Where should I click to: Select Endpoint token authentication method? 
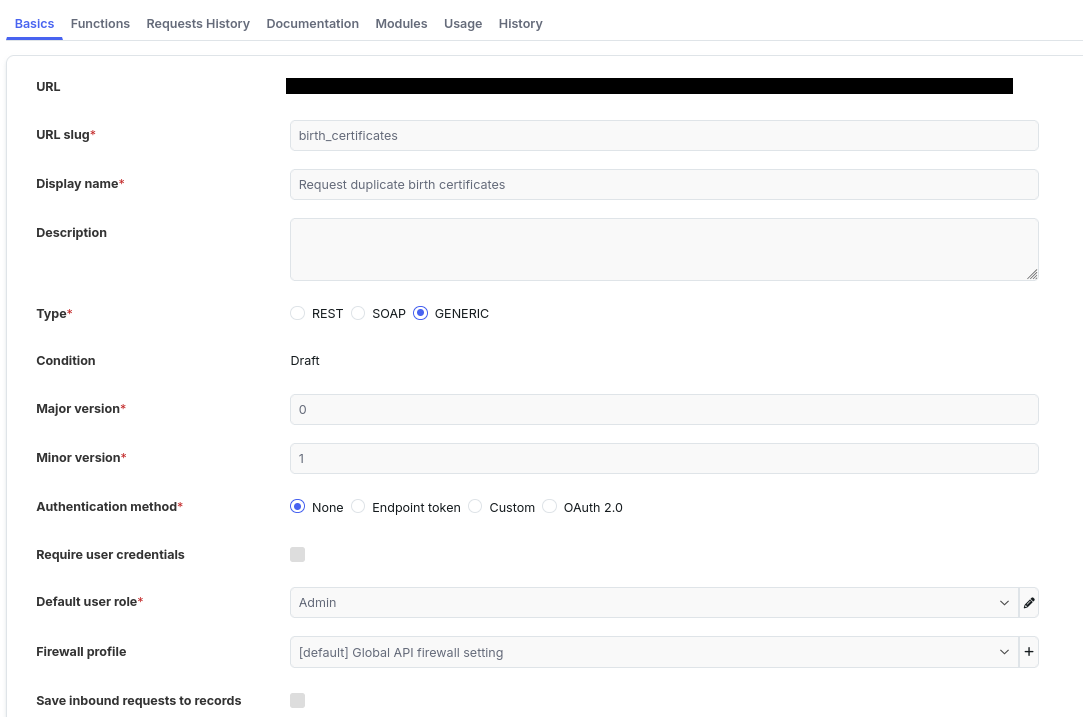point(358,507)
